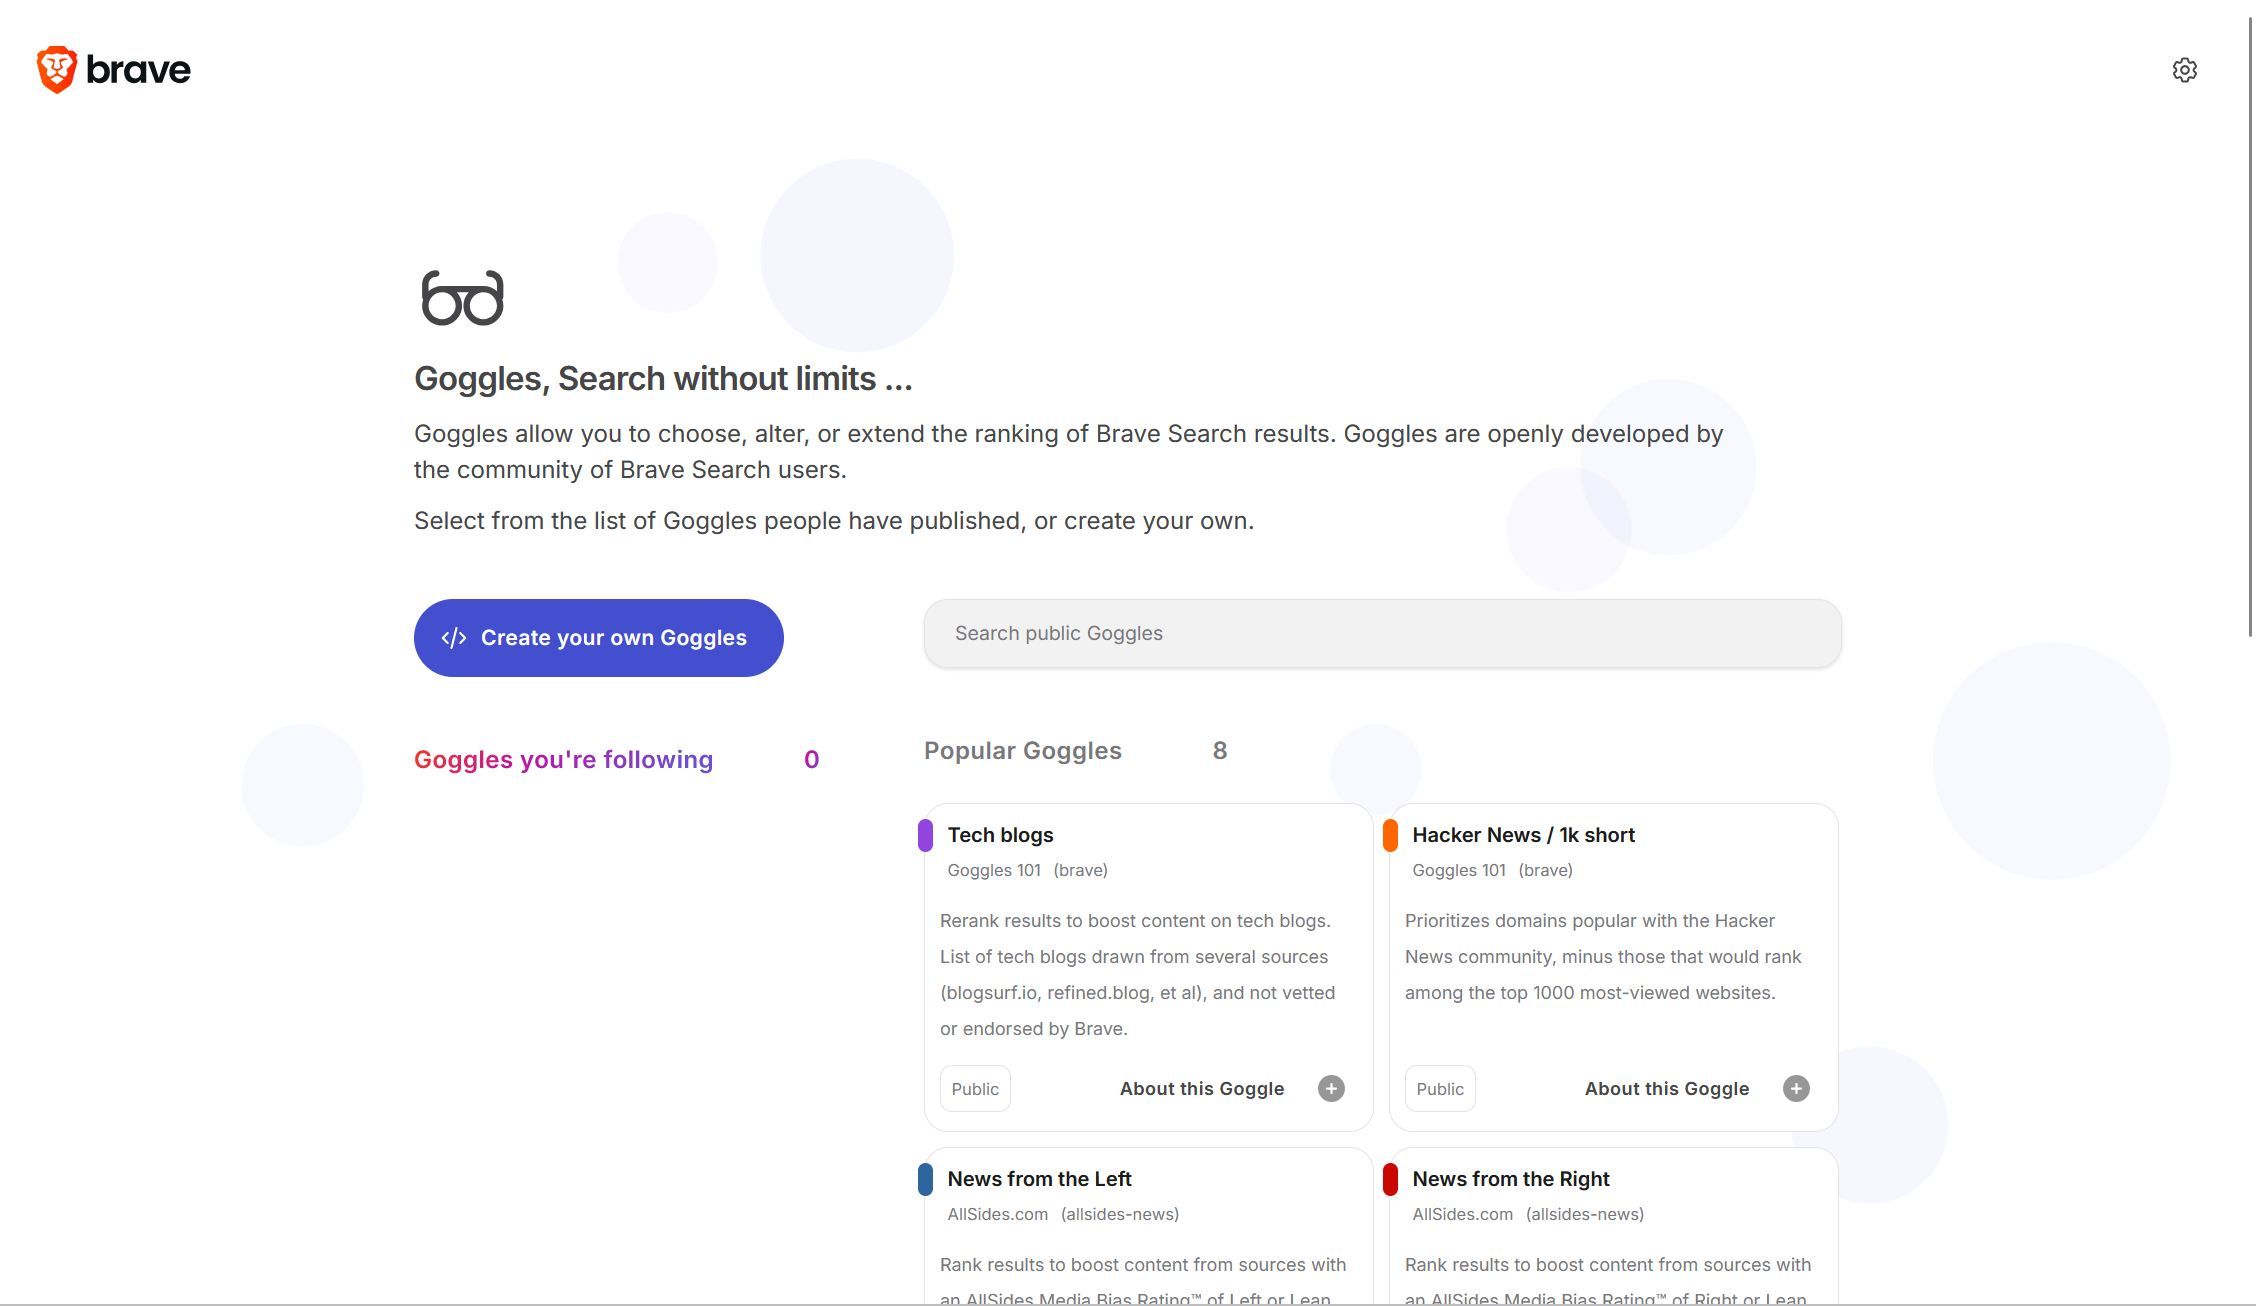Open News from the Left Goggle

tap(1039, 1179)
